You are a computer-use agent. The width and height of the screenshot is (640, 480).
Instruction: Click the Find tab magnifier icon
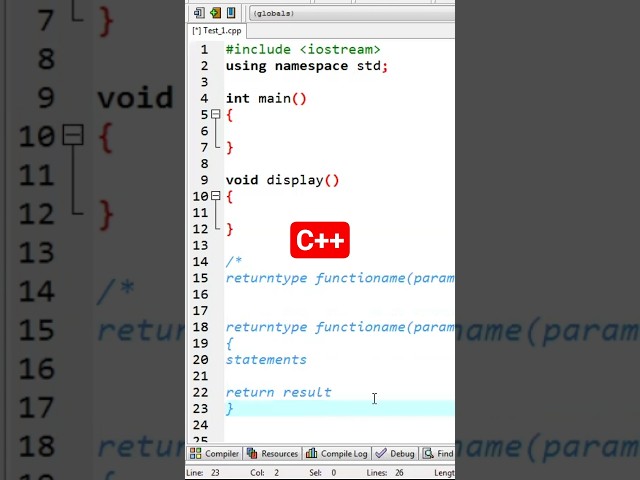[428, 453]
